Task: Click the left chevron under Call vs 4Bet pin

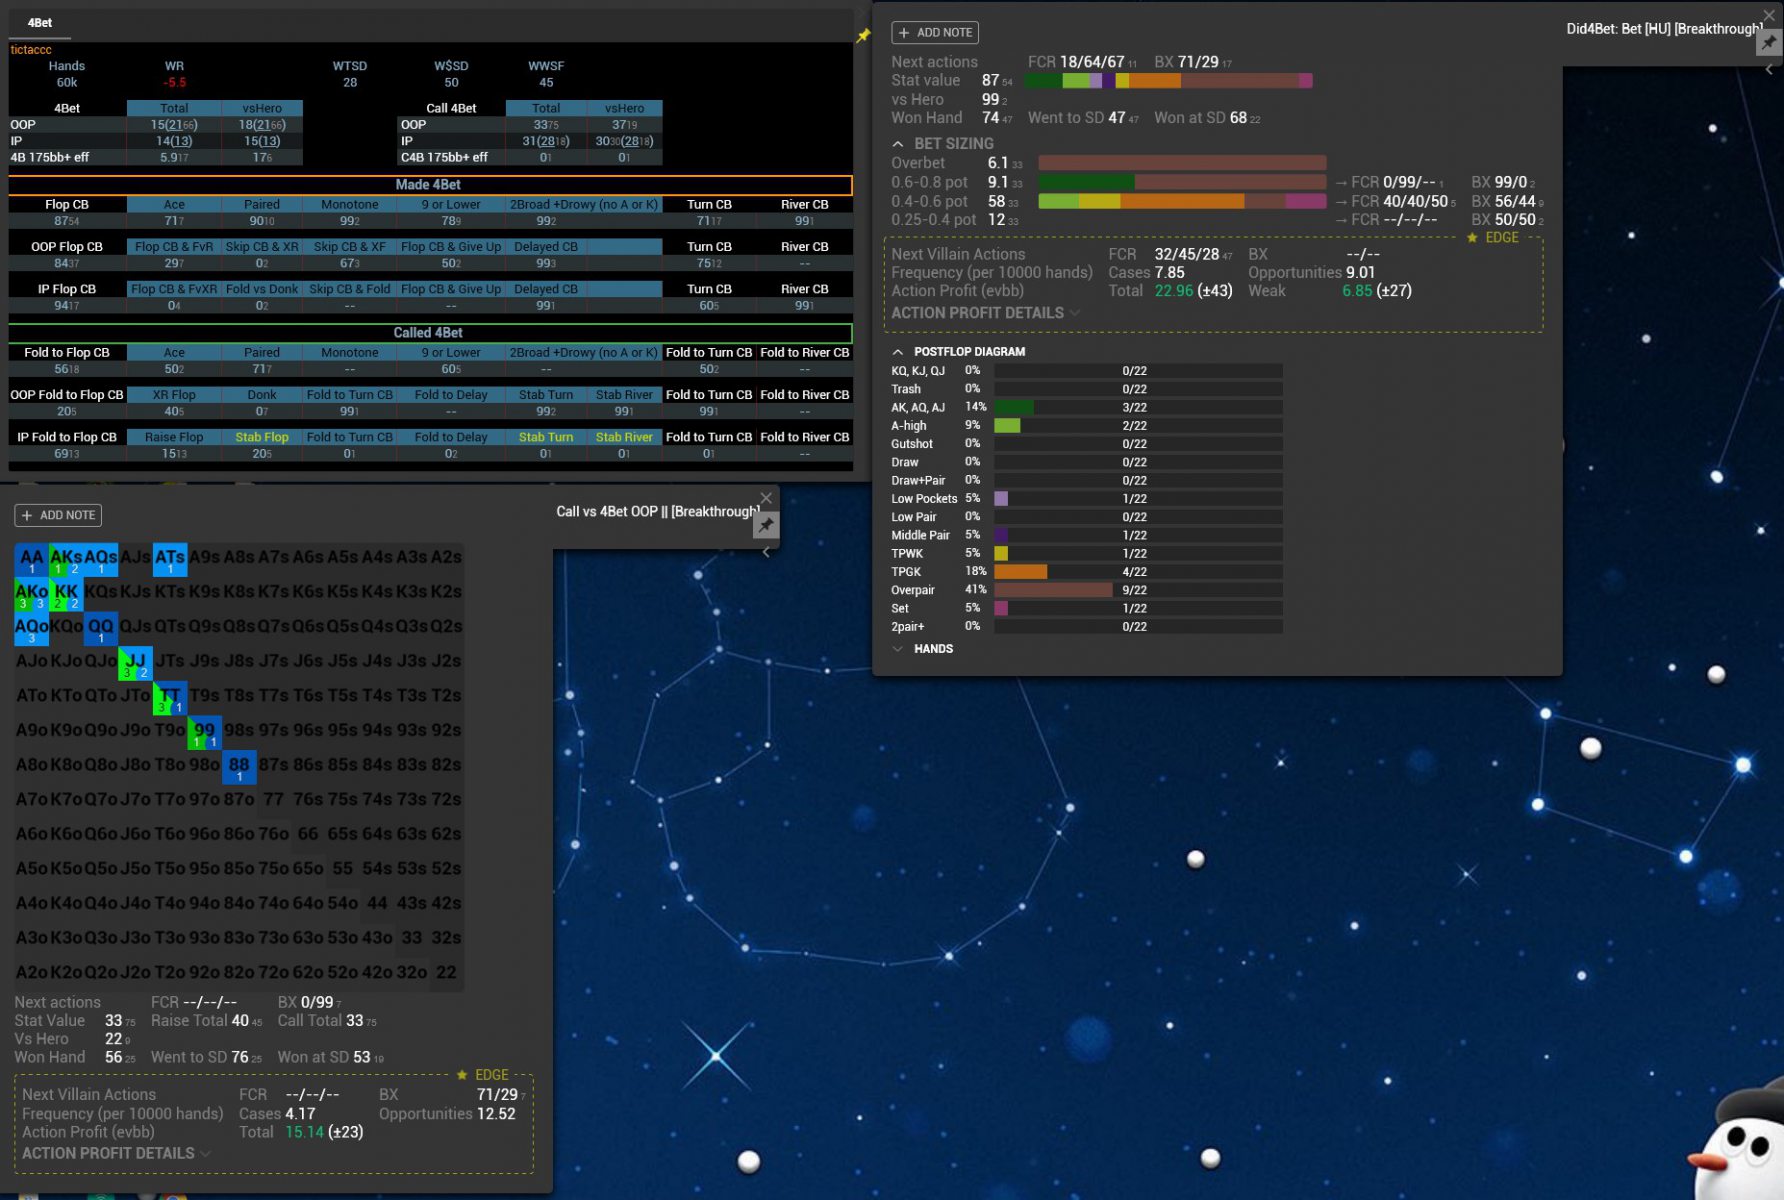Action: (x=766, y=552)
